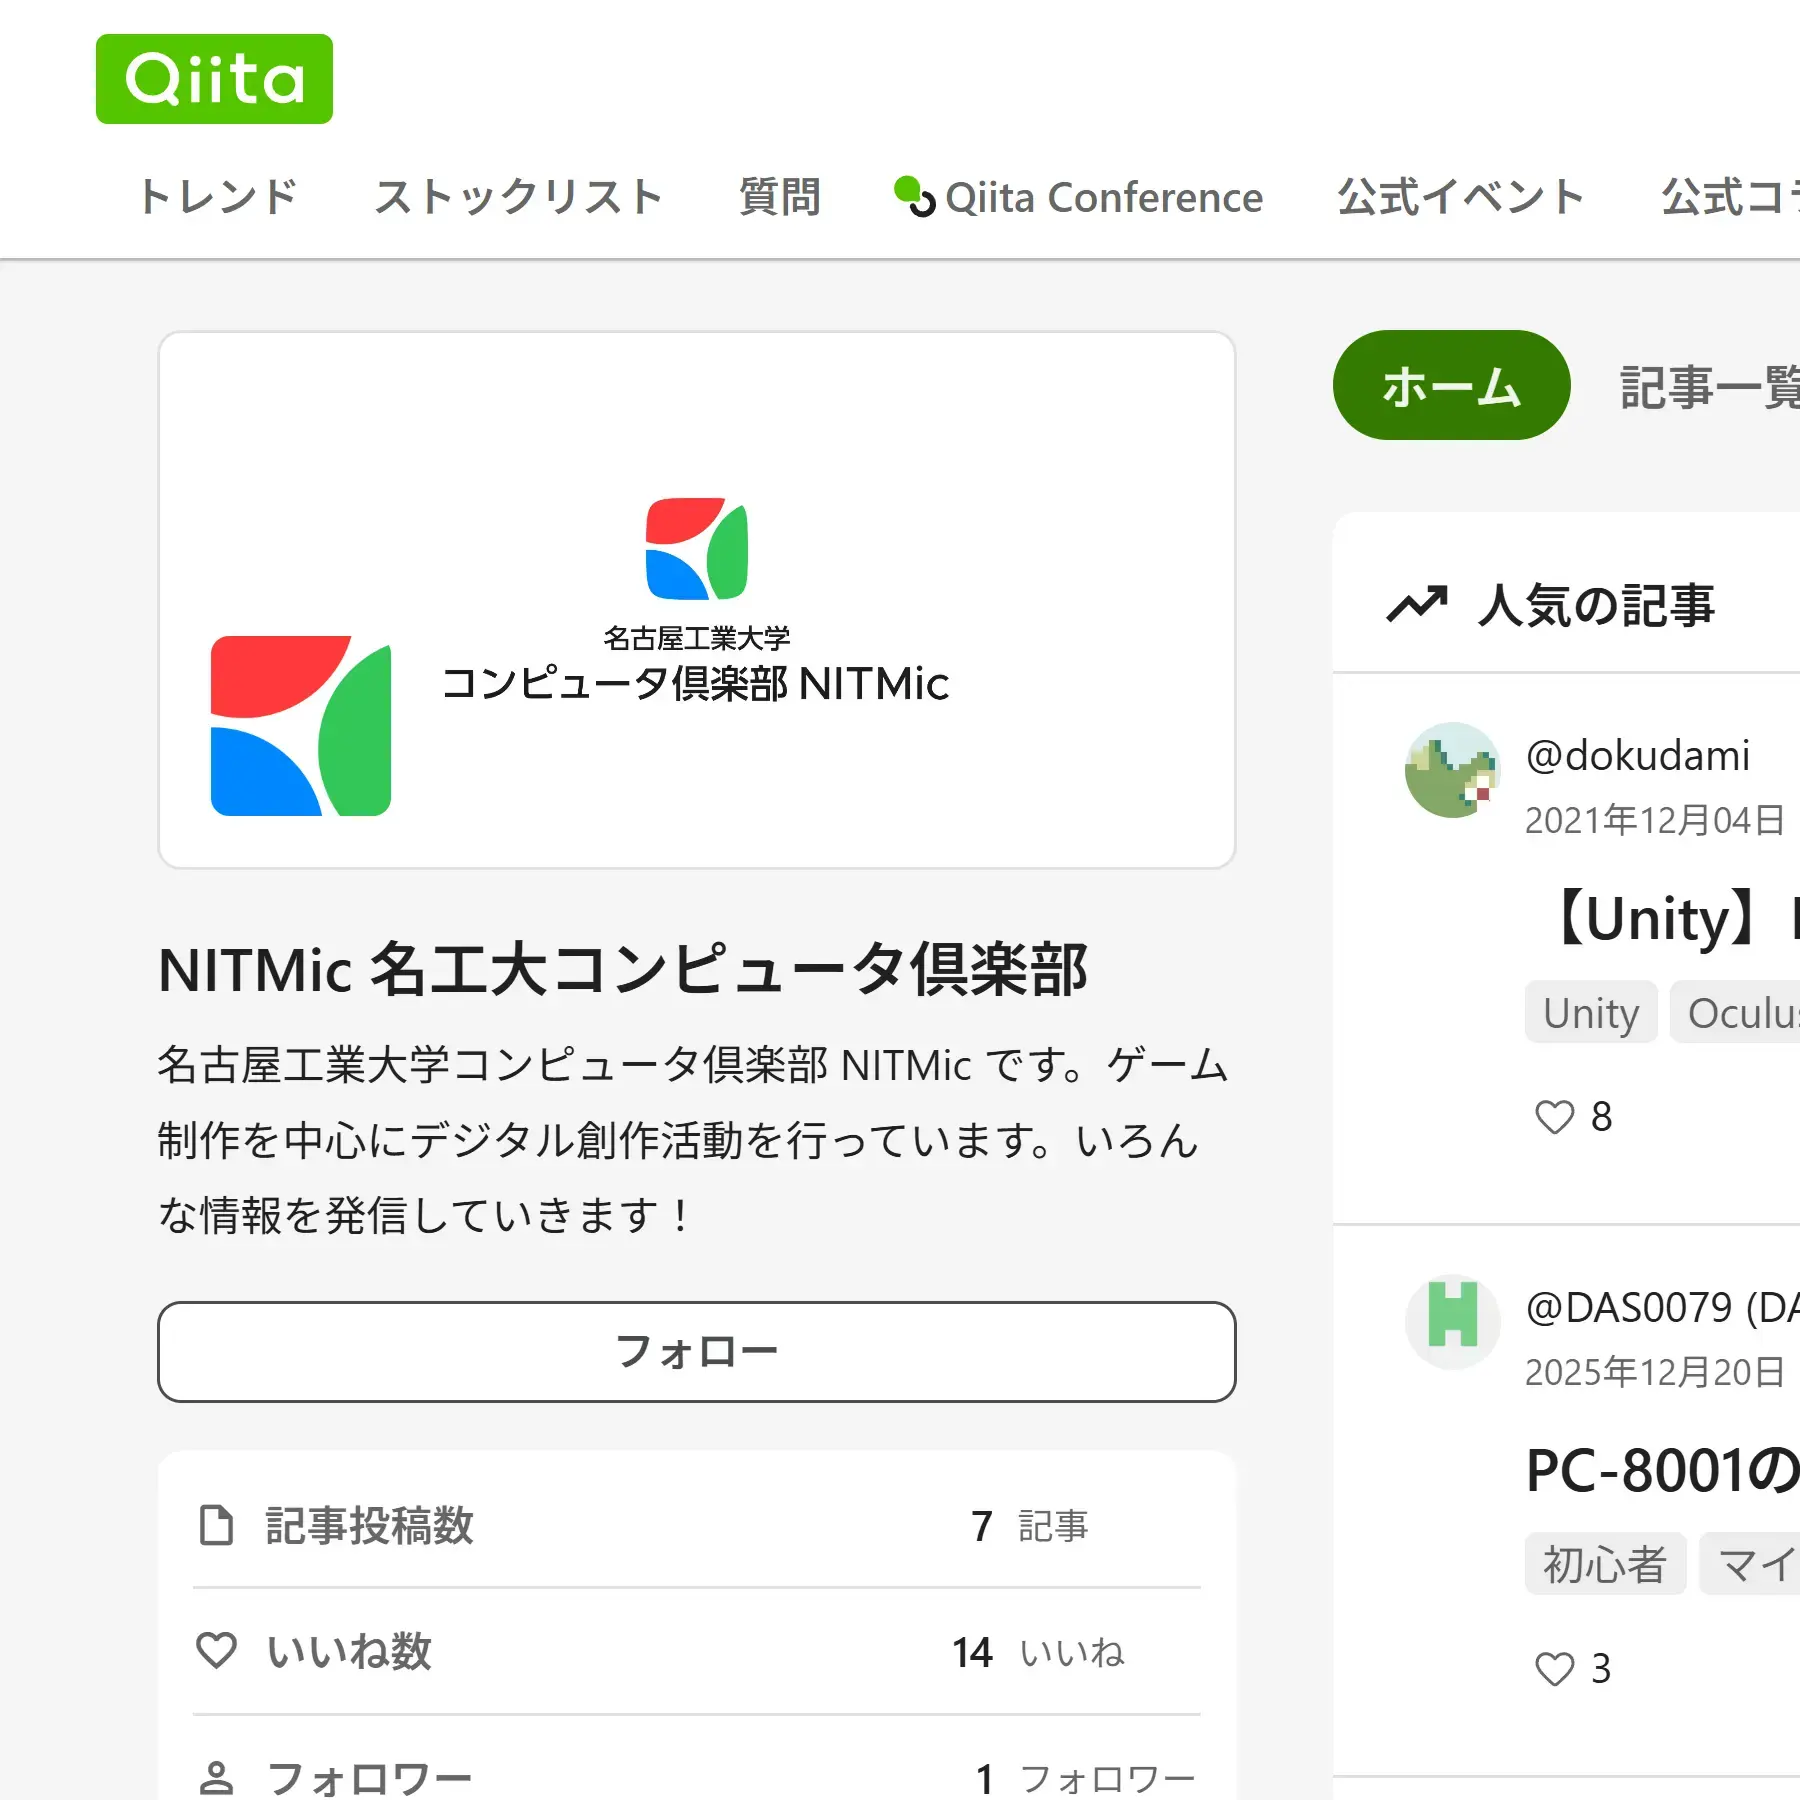The width and height of the screenshot is (1800, 1800).
Task: Go to 質問 section
Action: 779,197
